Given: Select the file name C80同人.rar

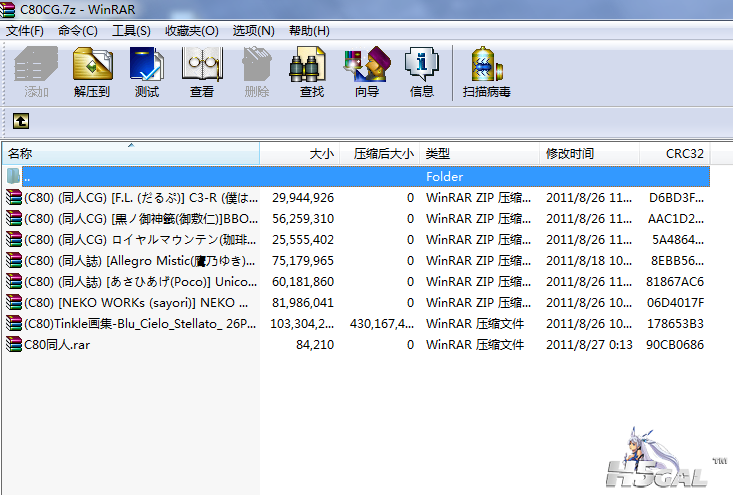Looking at the screenshot, I should [x=57, y=345].
